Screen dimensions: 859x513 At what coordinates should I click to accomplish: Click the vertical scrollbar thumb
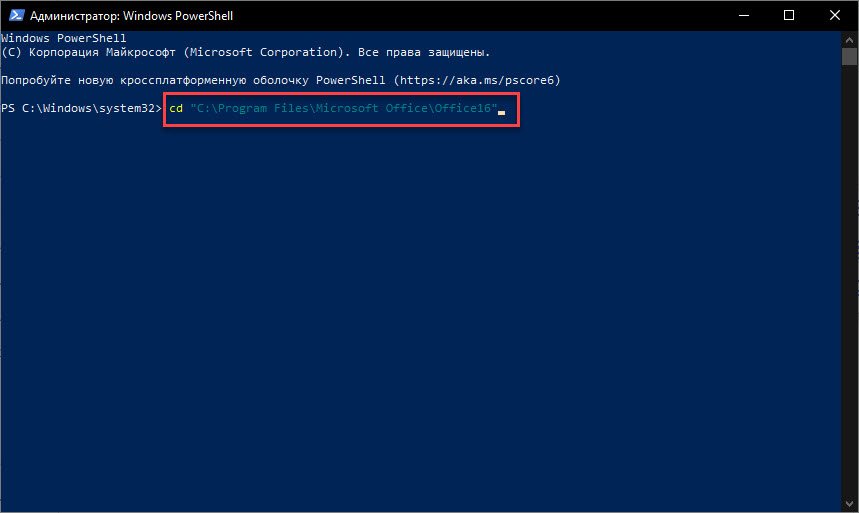coord(849,56)
